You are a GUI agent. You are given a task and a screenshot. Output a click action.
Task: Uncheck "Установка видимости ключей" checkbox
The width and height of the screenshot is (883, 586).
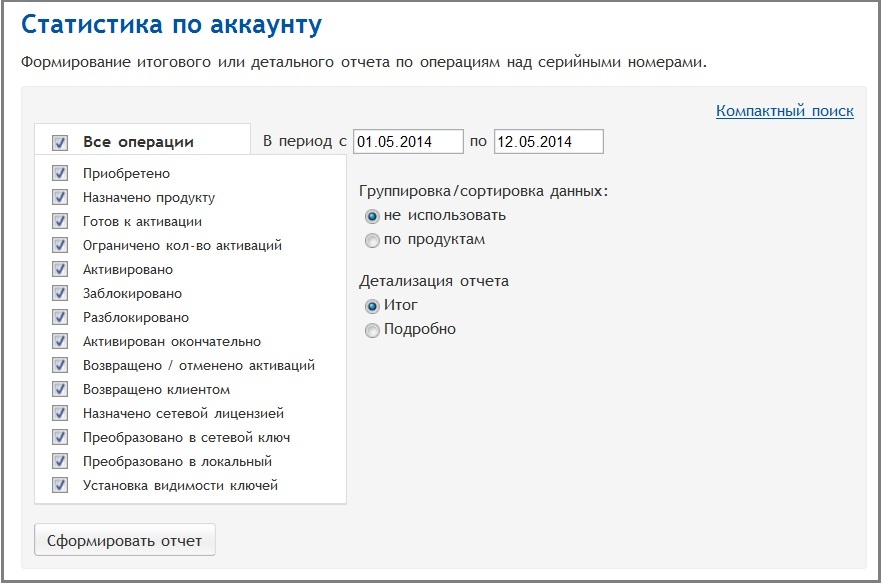(x=60, y=485)
